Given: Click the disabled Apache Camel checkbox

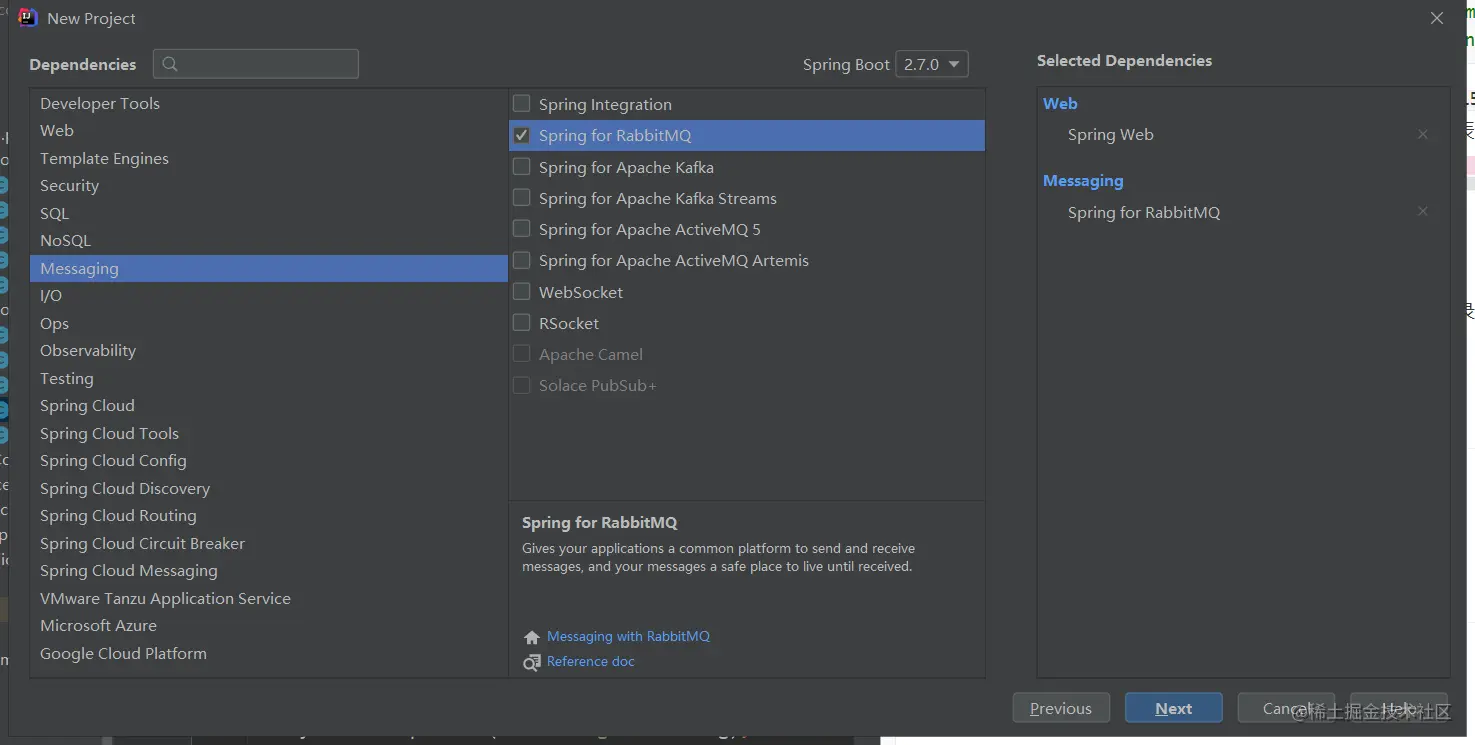Looking at the screenshot, I should point(521,353).
